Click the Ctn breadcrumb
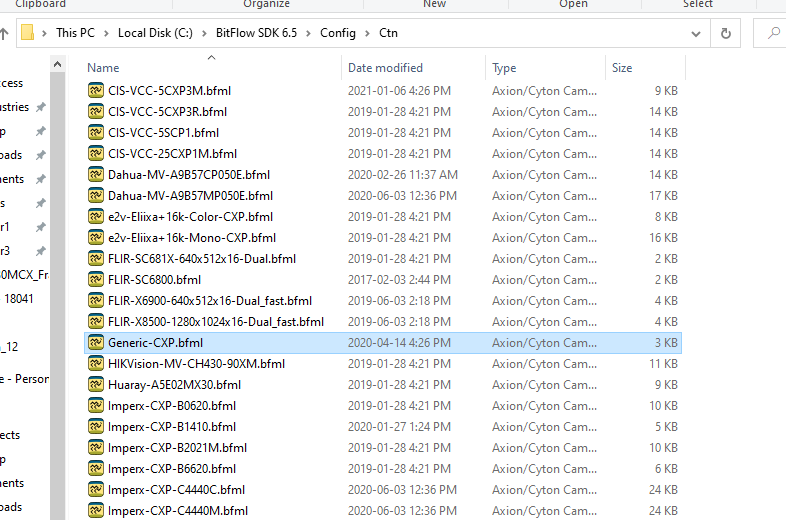The width and height of the screenshot is (786, 520). [x=388, y=33]
